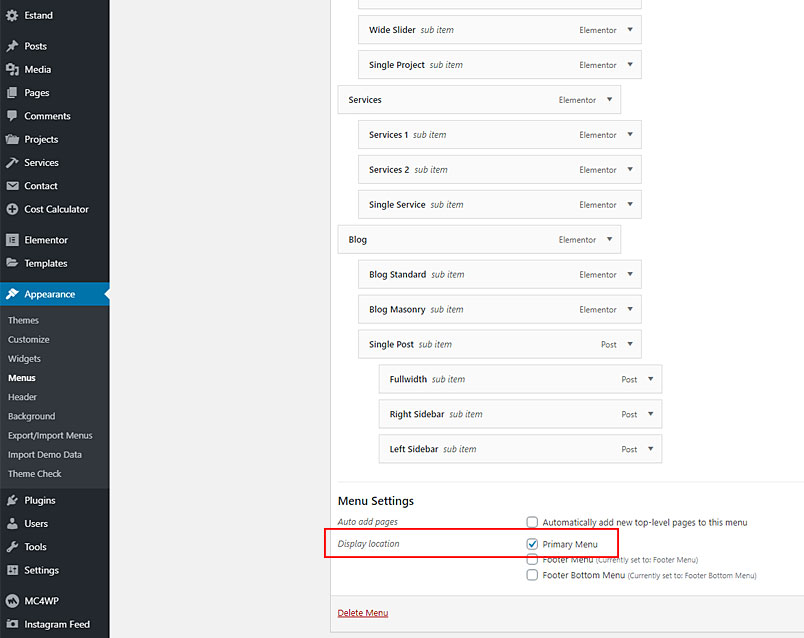The width and height of the screenshot is (804, 638).
Task: Uncheck the Primary Menu display location
Action: pyautogui.click(x=532, y=544)
